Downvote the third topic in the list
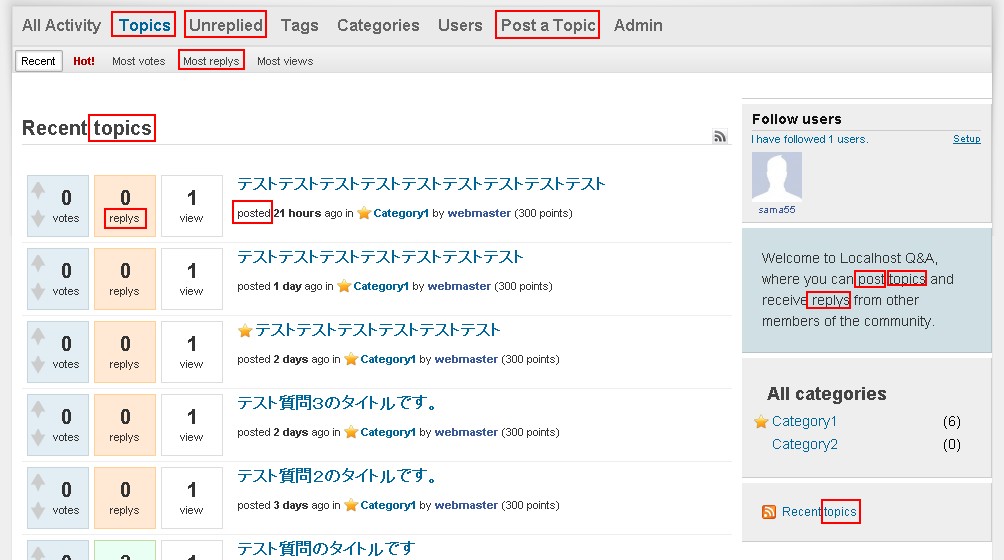 coord(38,364)
